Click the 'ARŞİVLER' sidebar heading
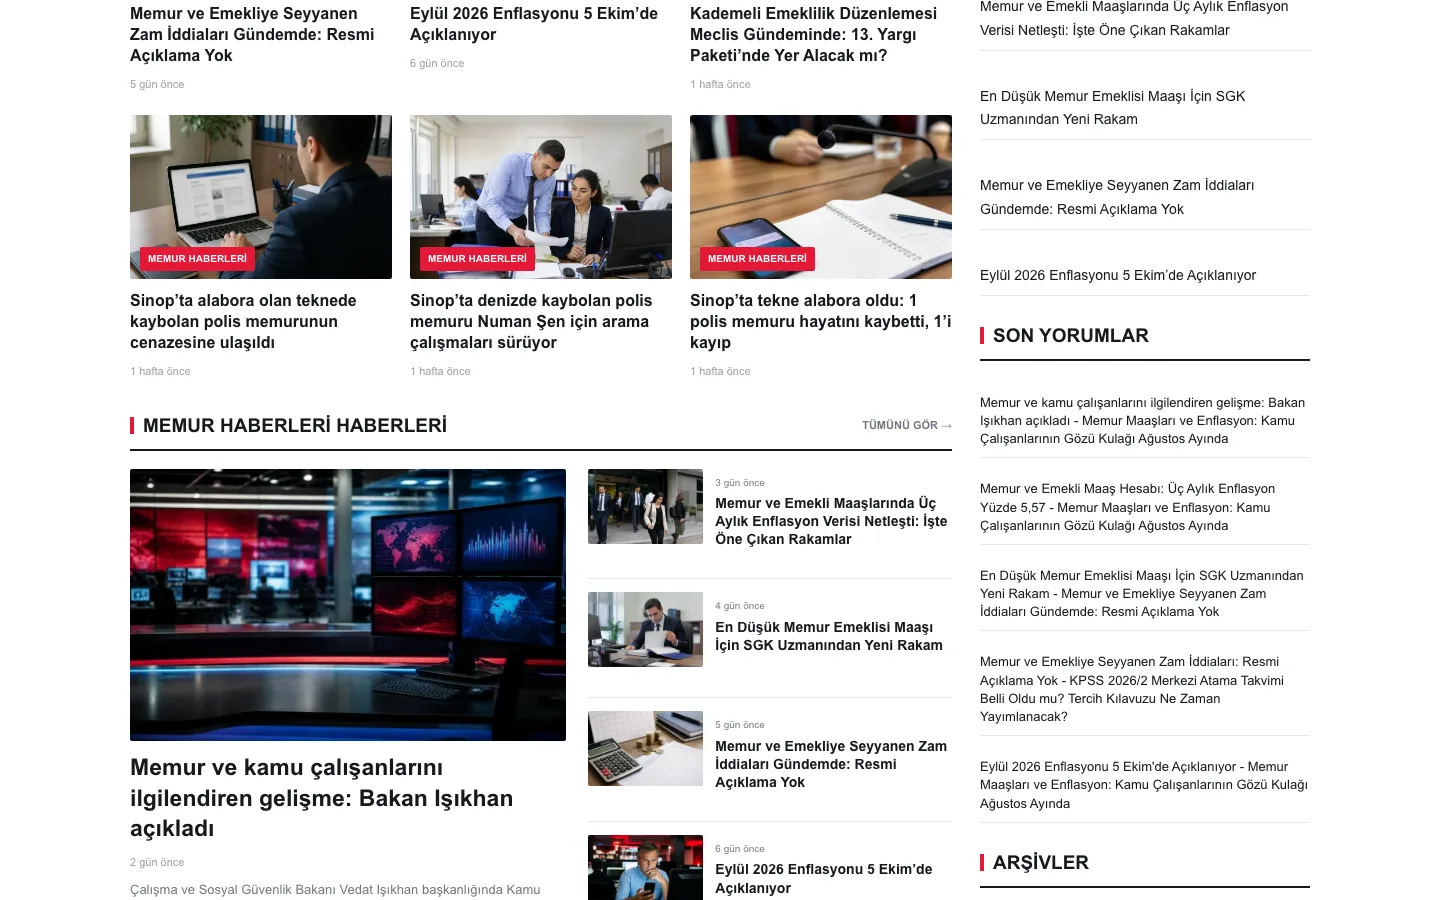 [1040, 863]
